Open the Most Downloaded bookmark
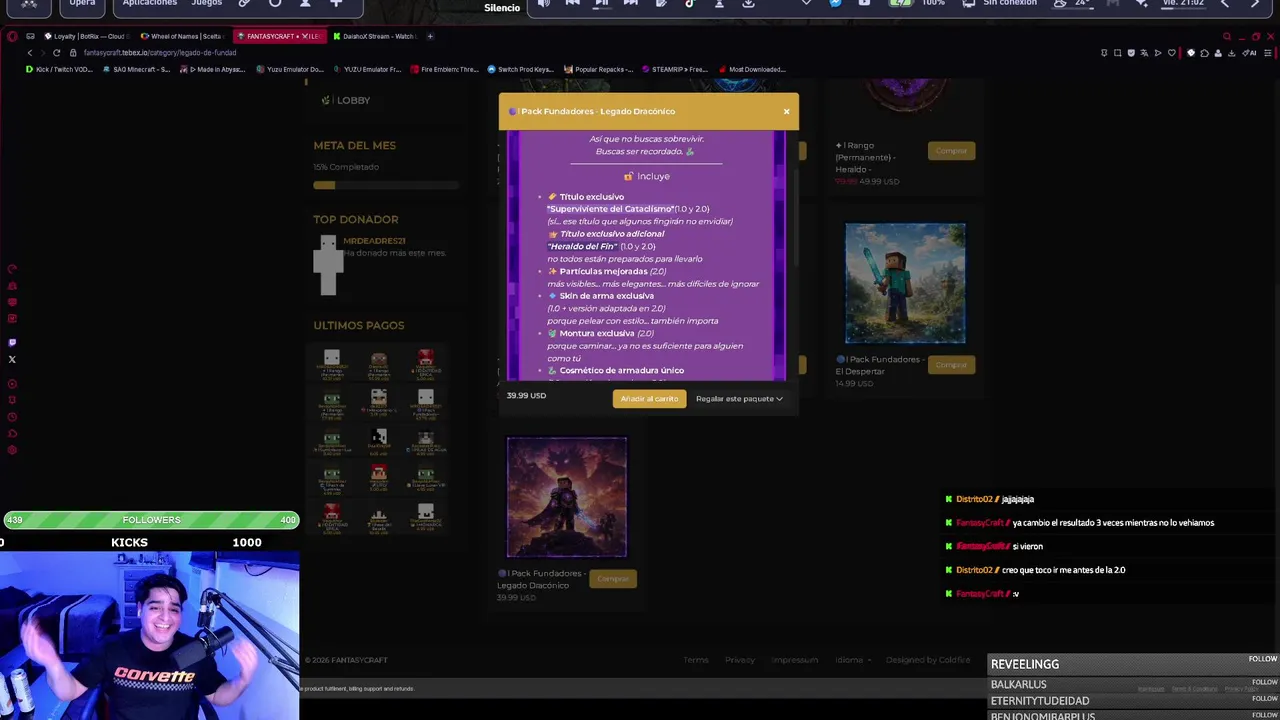 tap(752, 69)
